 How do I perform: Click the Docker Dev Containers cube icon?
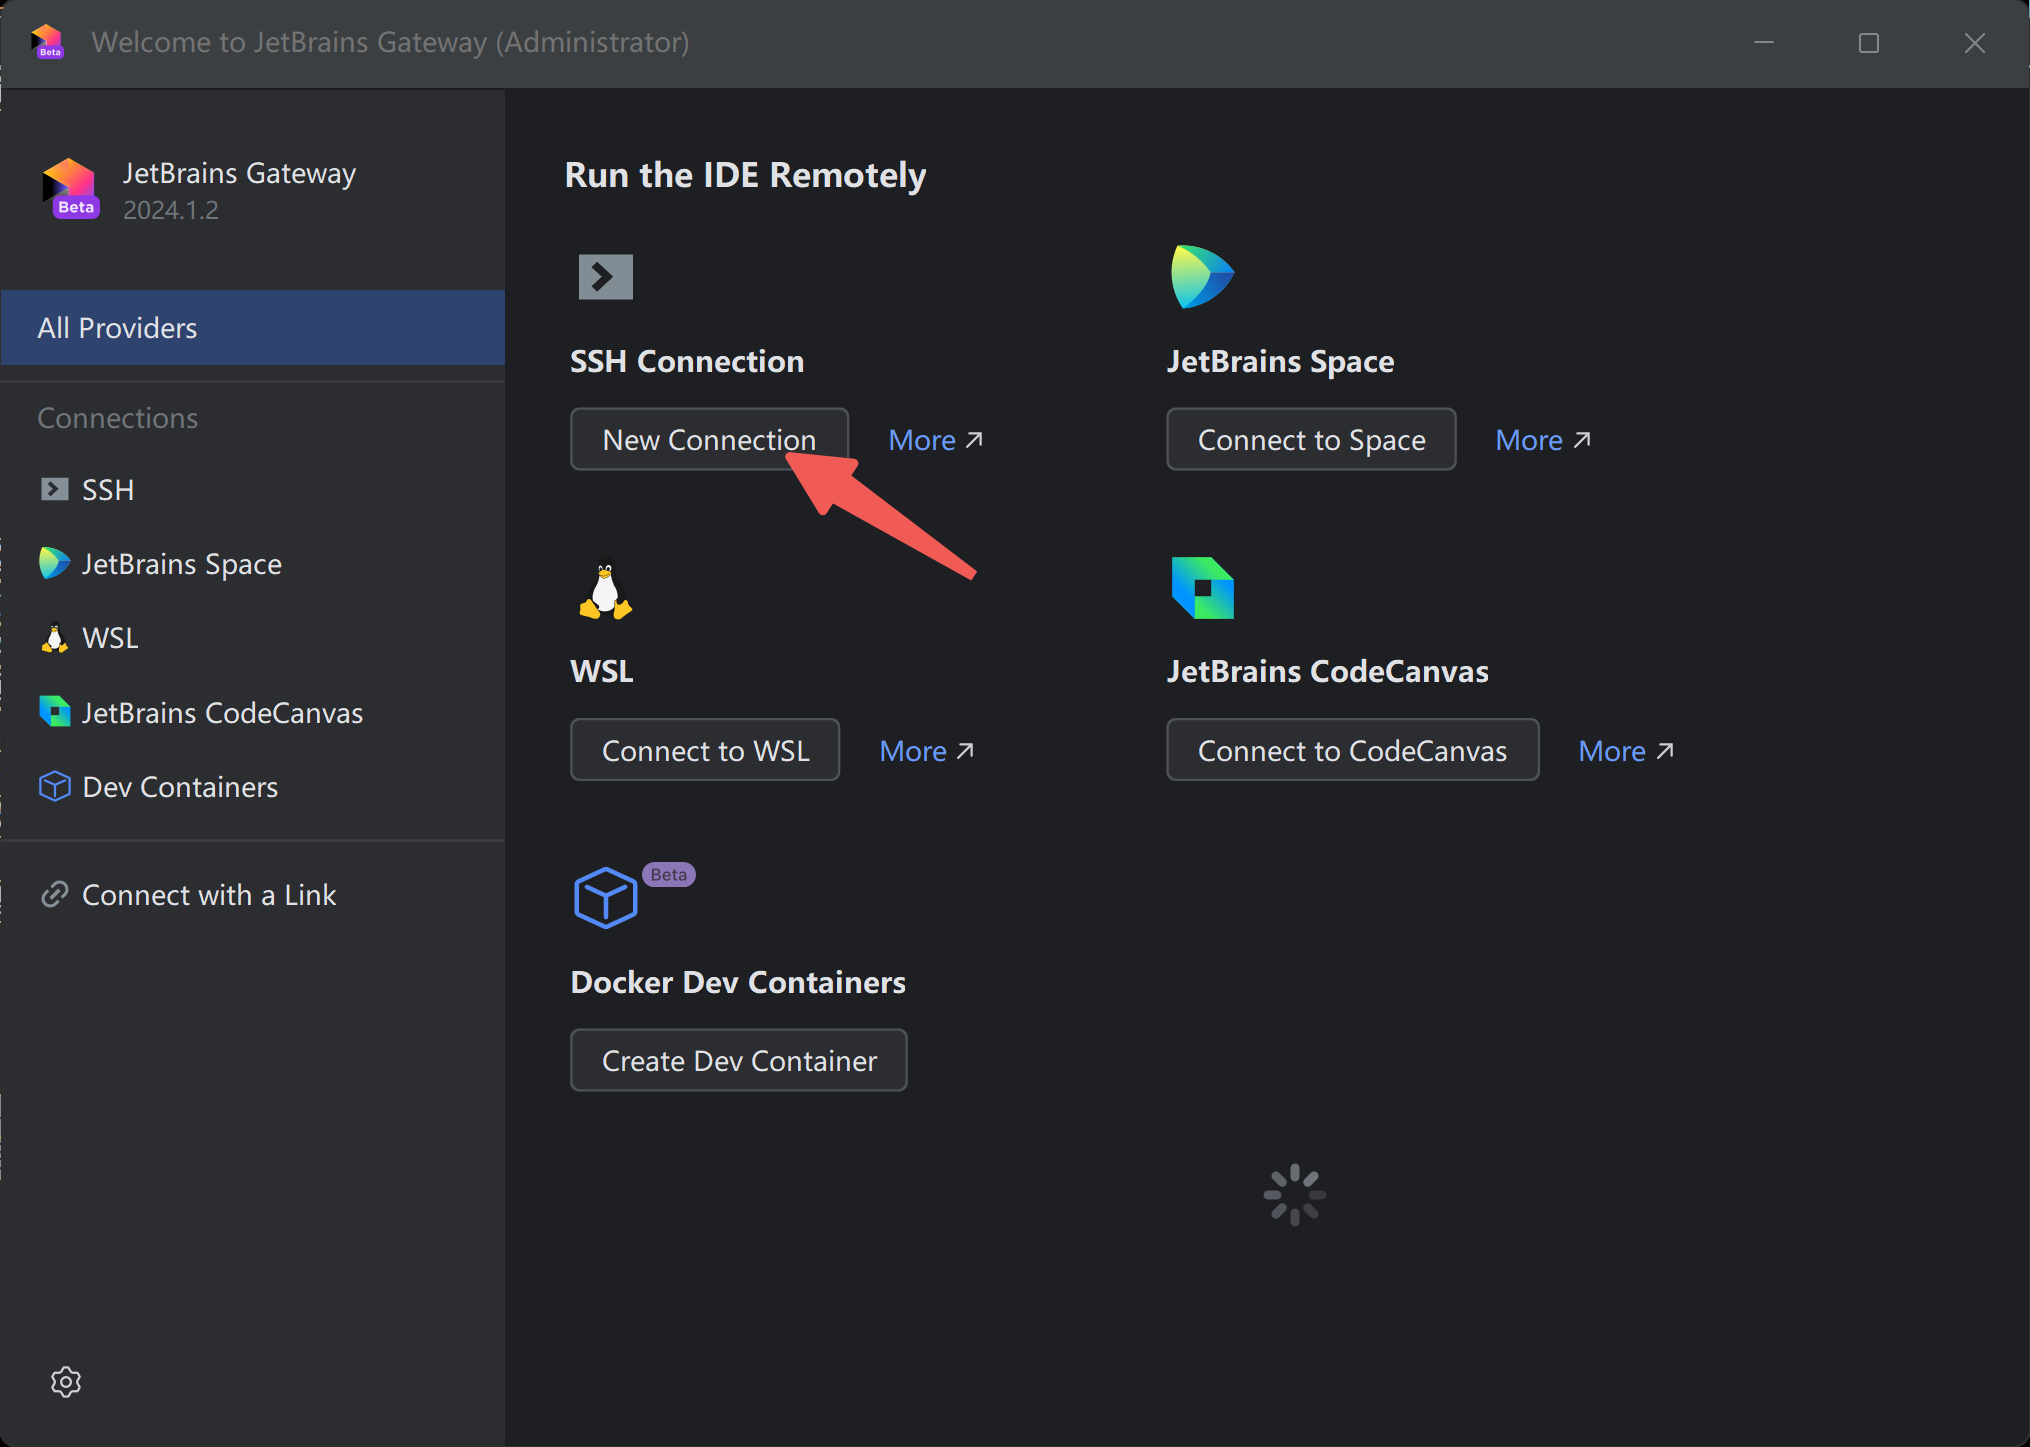[x=605, y=897]
